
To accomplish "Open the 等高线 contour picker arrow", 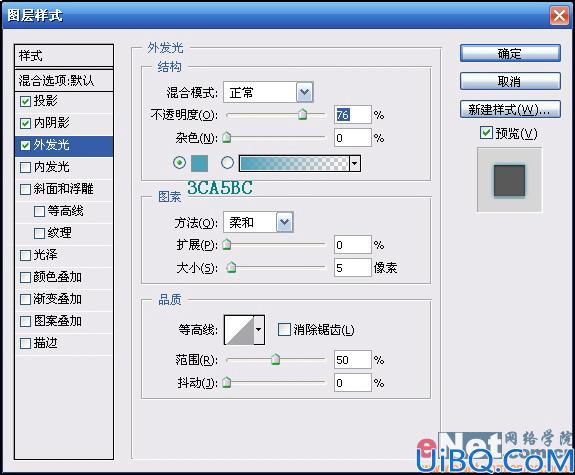I will pos(259,330).
